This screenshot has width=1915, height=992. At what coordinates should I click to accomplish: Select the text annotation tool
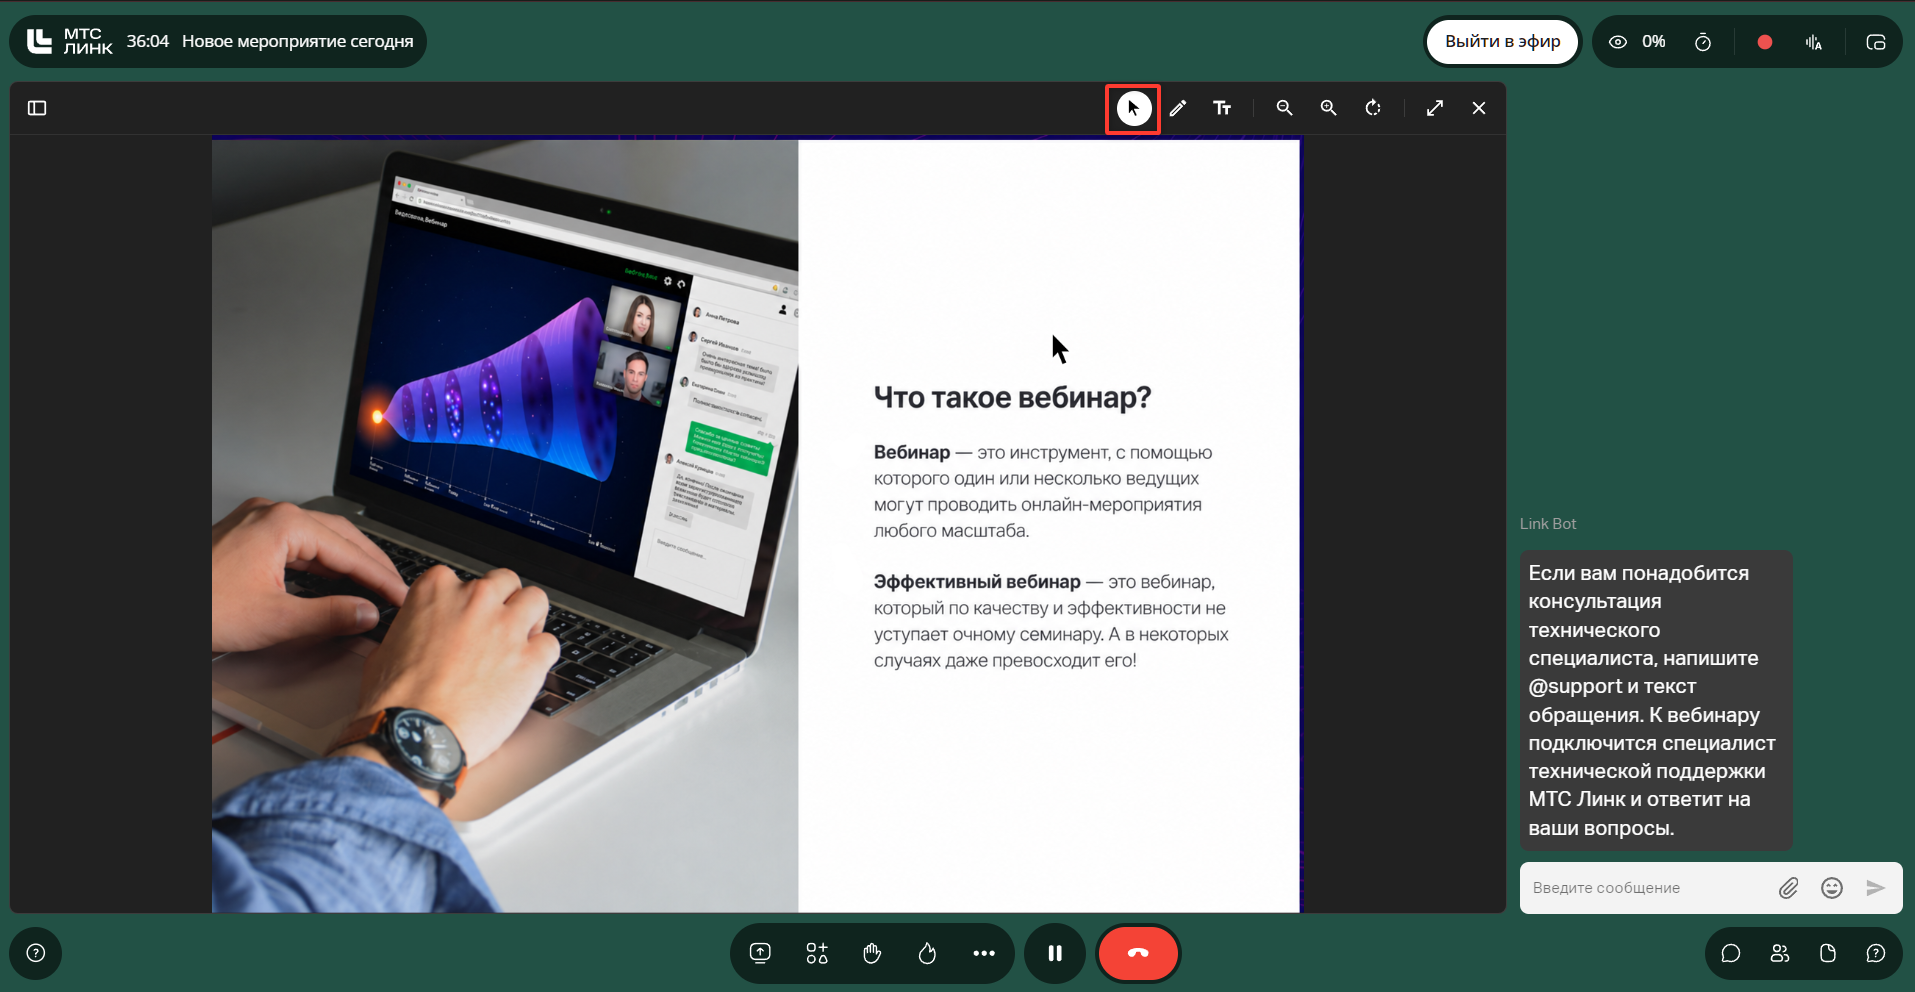(x=1222, y=108)
